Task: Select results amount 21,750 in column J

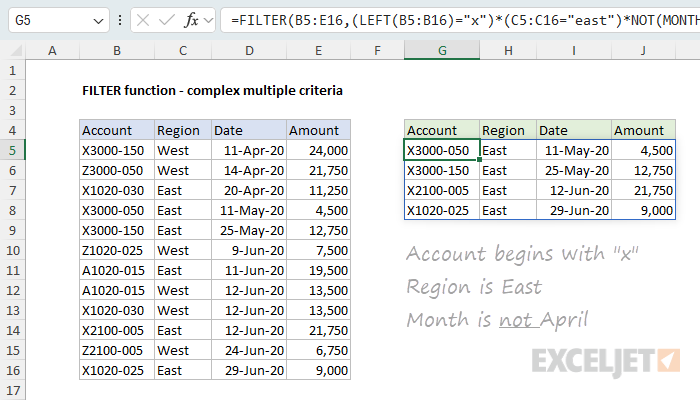Action: (x=643, y=191)
